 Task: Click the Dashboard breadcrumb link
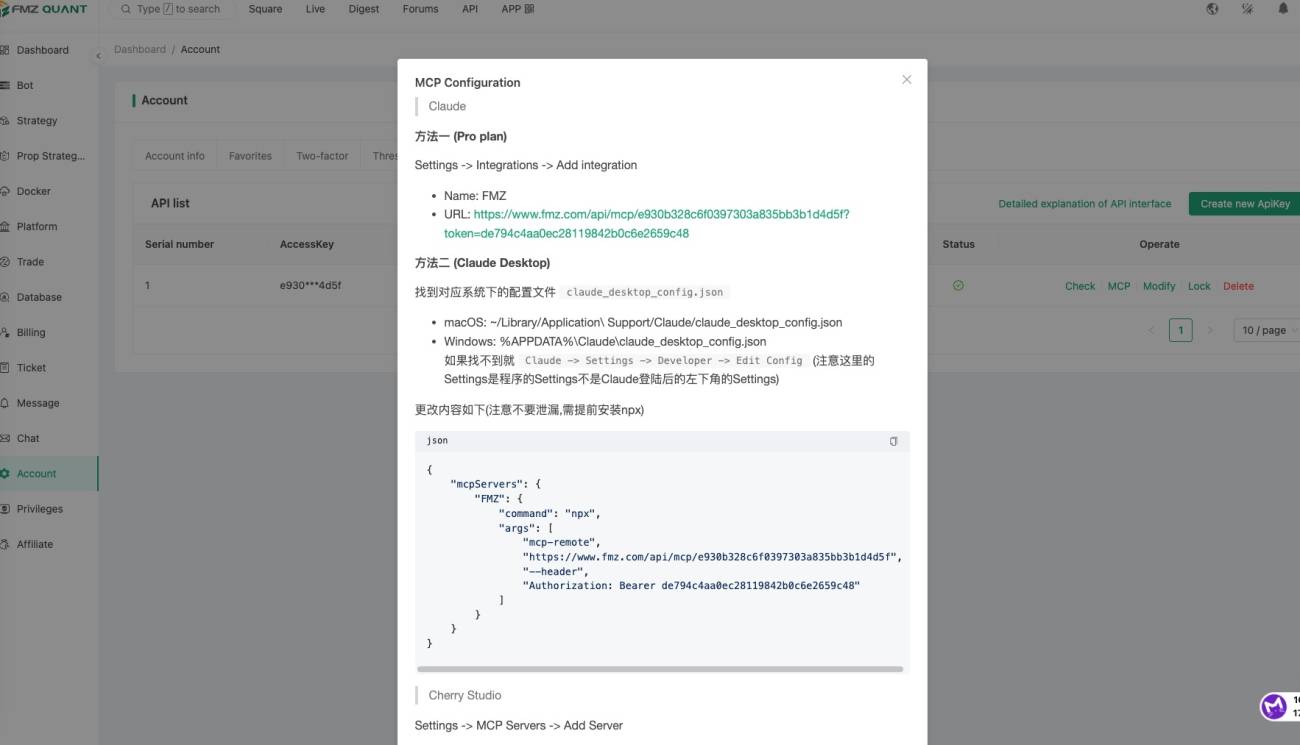coord(140,49)
